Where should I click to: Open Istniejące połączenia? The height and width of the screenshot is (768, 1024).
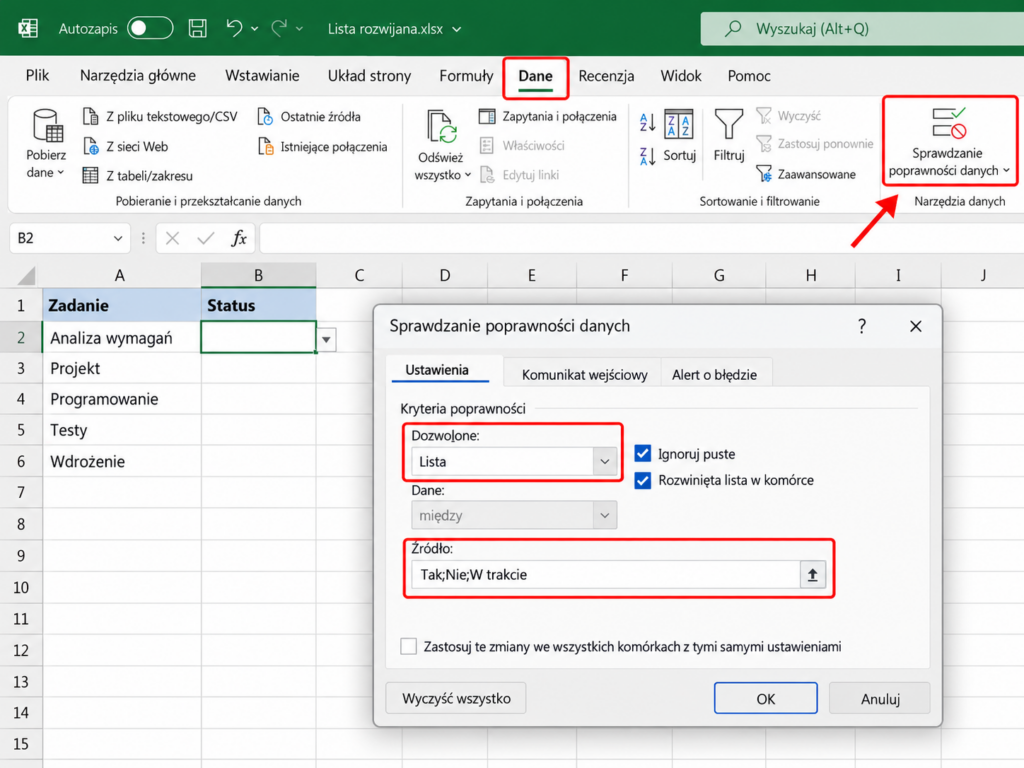323,146
